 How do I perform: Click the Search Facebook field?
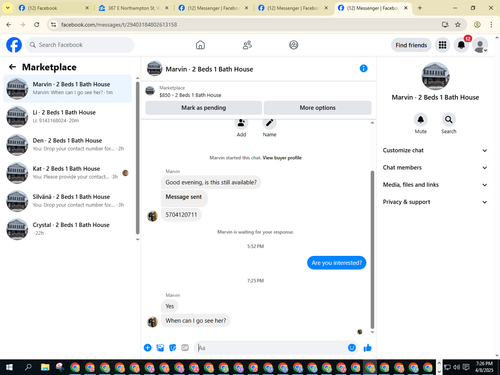pos(80,45)
